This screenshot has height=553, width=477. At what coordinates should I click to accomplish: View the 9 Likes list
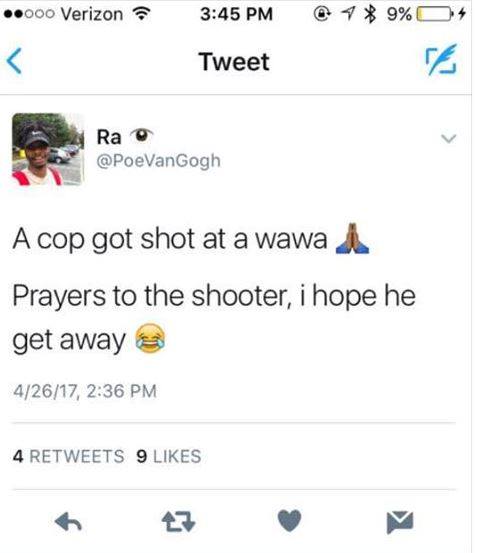tap(169, 456)
